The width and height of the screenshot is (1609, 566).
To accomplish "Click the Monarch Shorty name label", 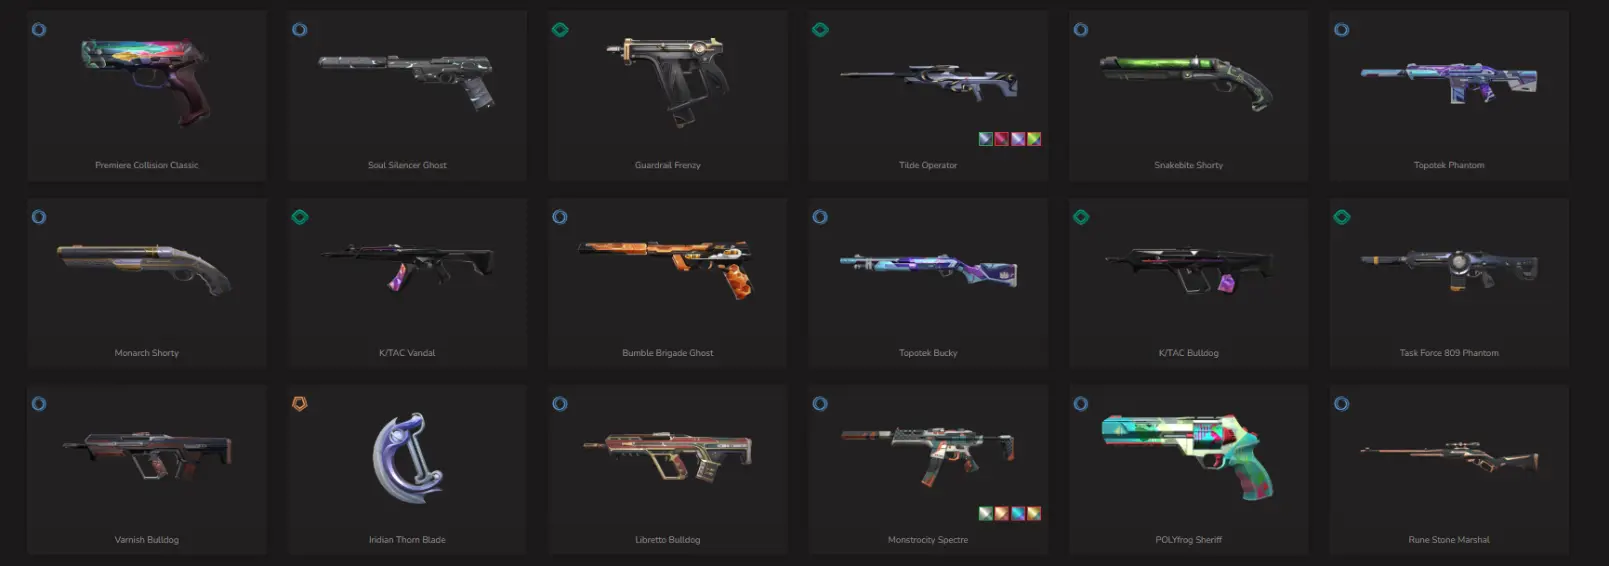I will [147, 353].
